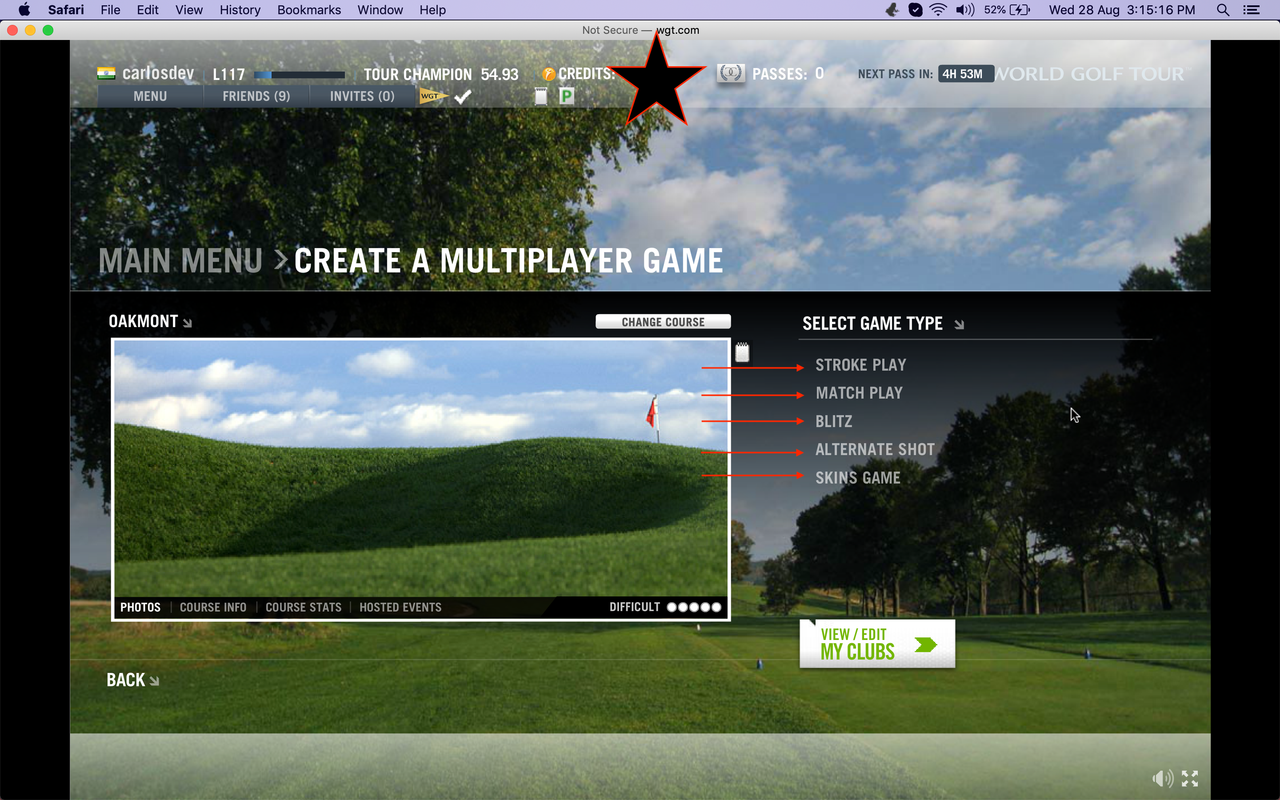Open the Help menu
The height and width of the screenshot is (800, 1280).
click(433, 10)
